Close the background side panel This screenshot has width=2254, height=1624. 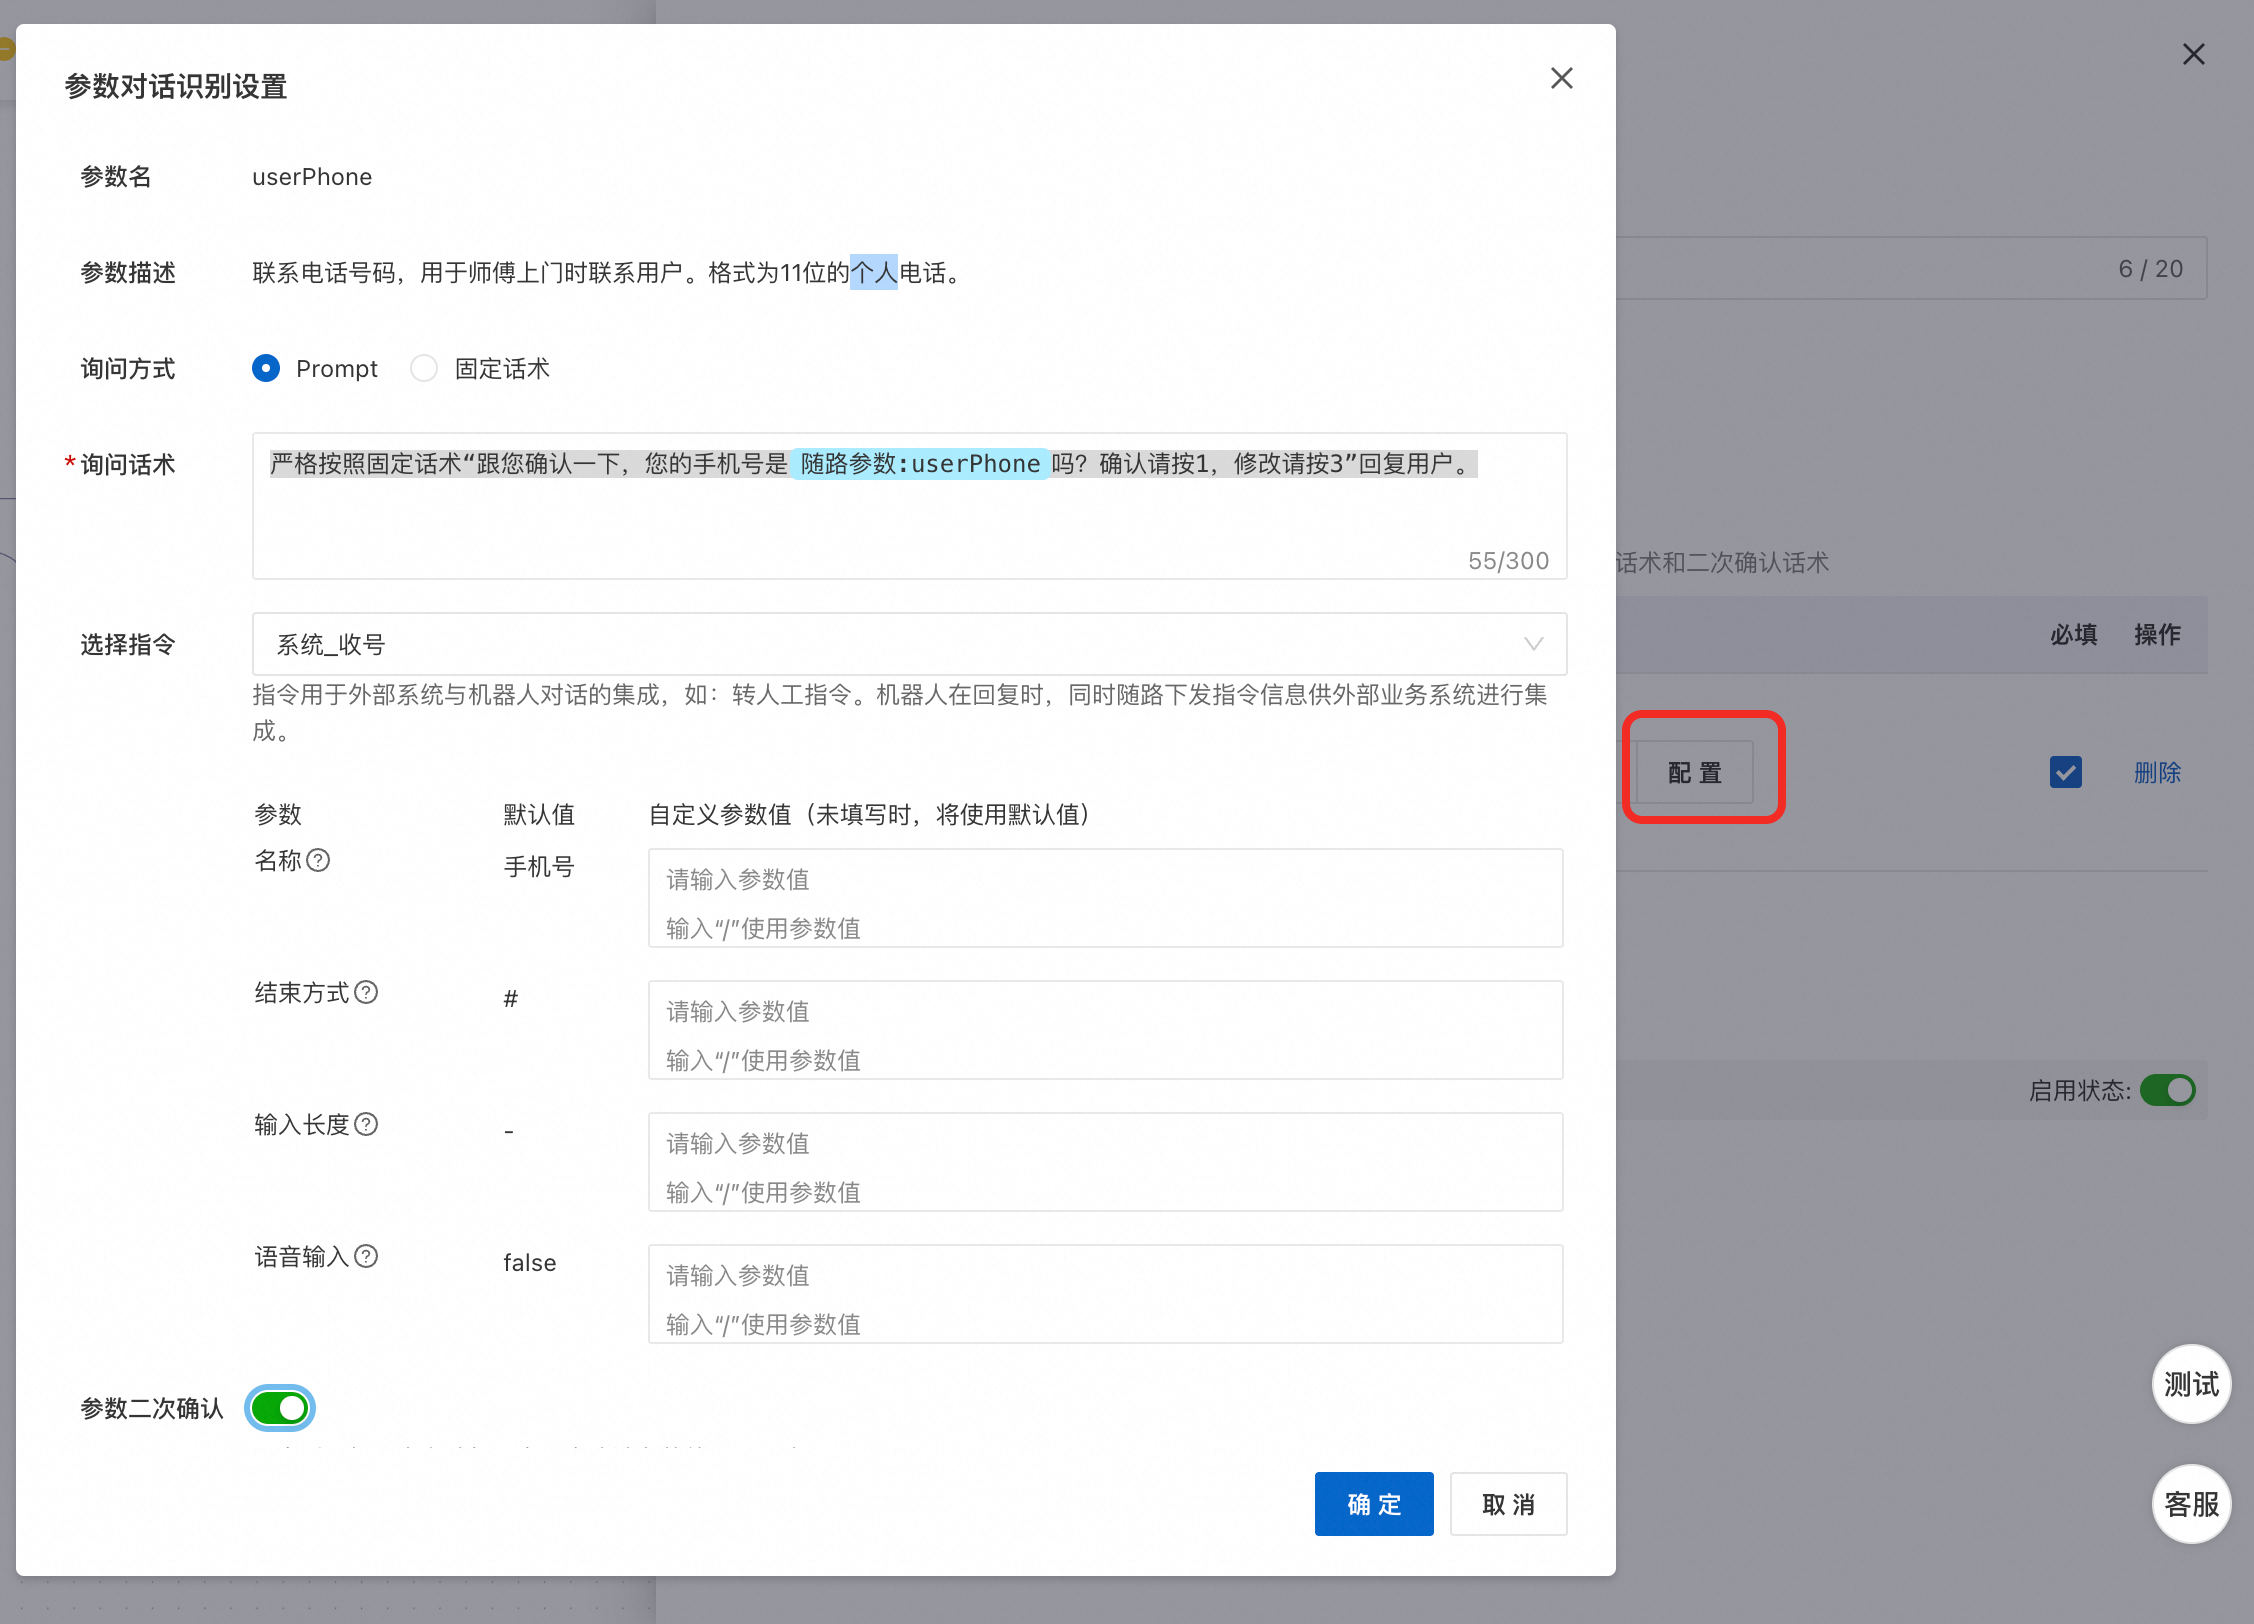[x=2193, y=54]
